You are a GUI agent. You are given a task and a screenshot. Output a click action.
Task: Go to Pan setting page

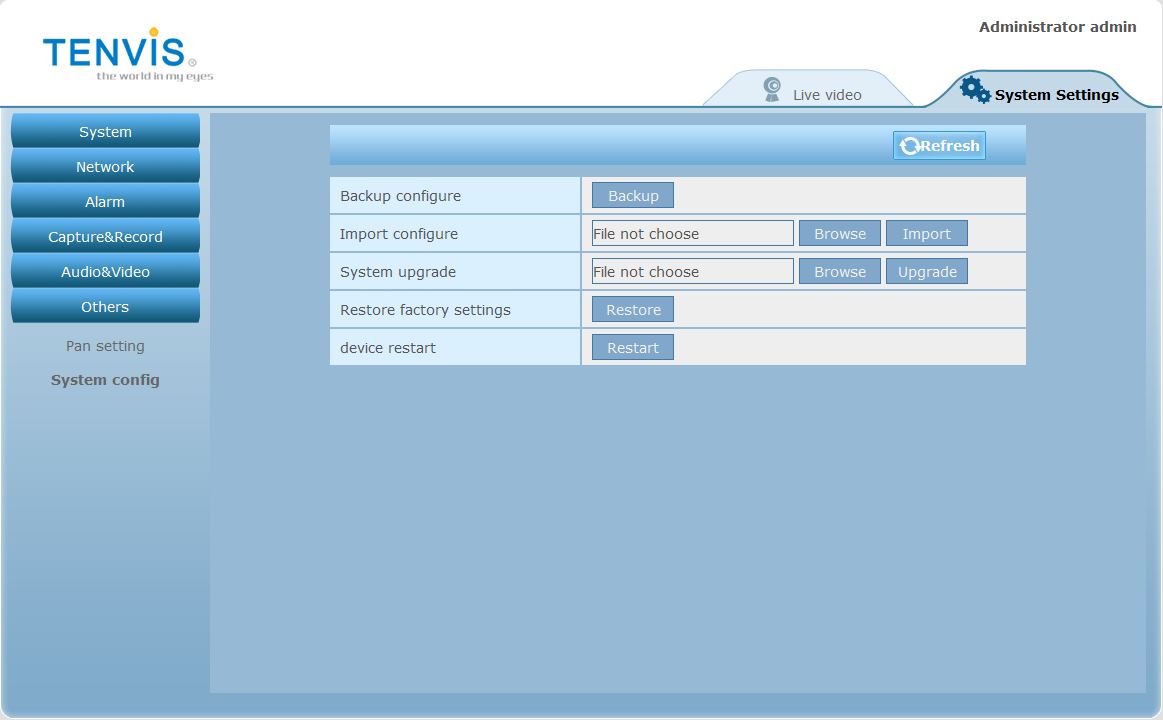point(105,346)
